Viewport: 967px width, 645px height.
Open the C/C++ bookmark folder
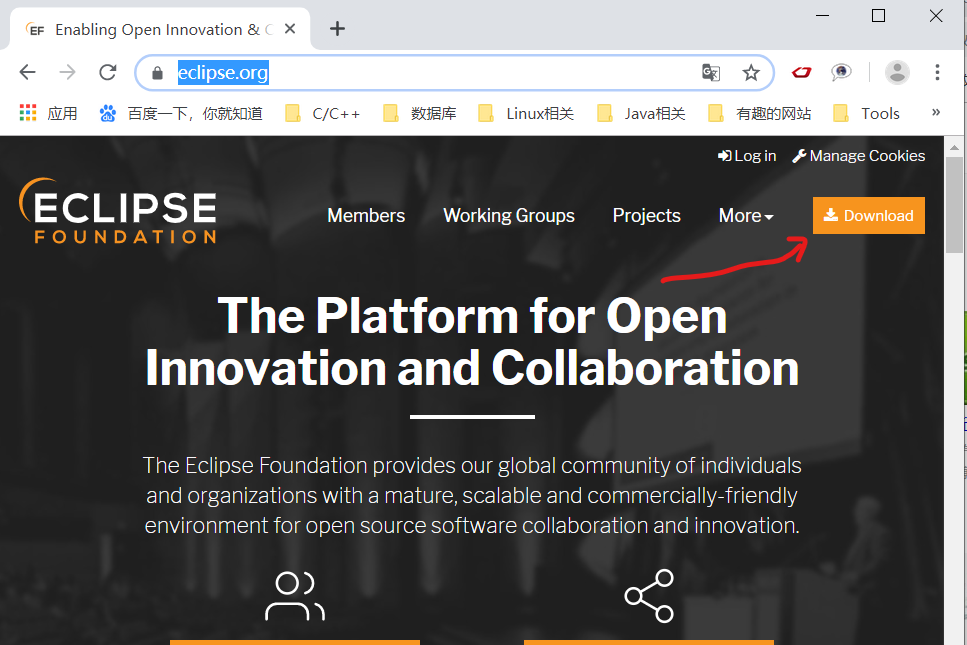tap(323, 113)
